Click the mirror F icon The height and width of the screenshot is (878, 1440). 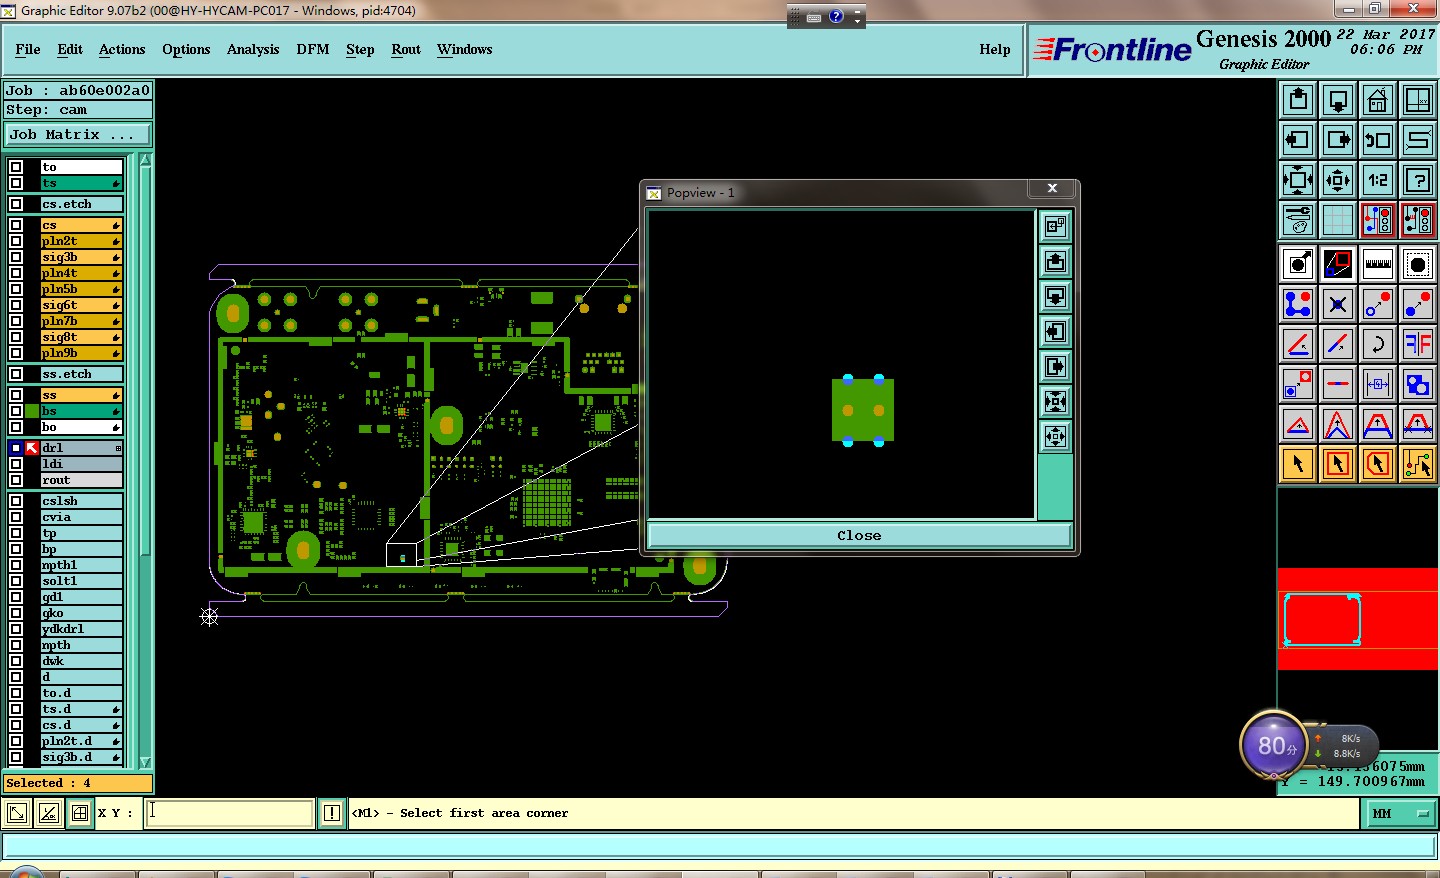tap(1418, 344)
